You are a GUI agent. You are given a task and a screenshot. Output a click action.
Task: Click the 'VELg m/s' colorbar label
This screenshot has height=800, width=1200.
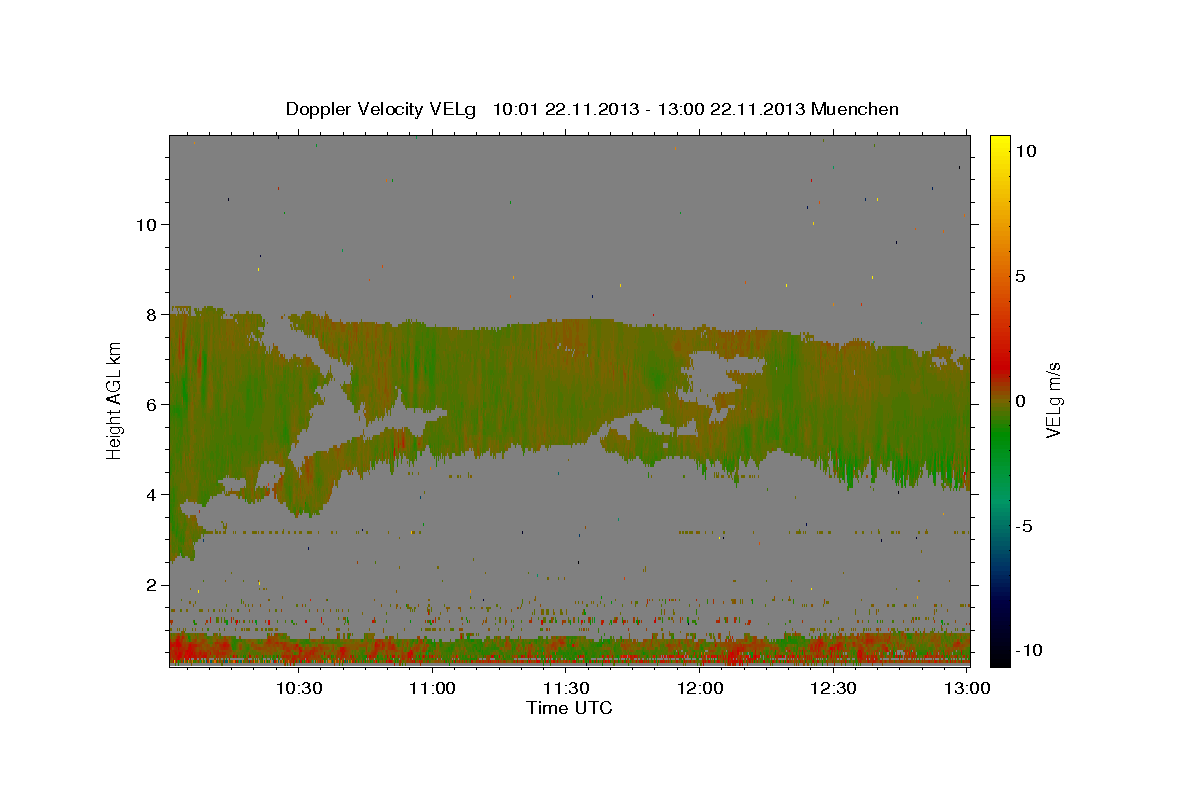[x=1053, y=401]
